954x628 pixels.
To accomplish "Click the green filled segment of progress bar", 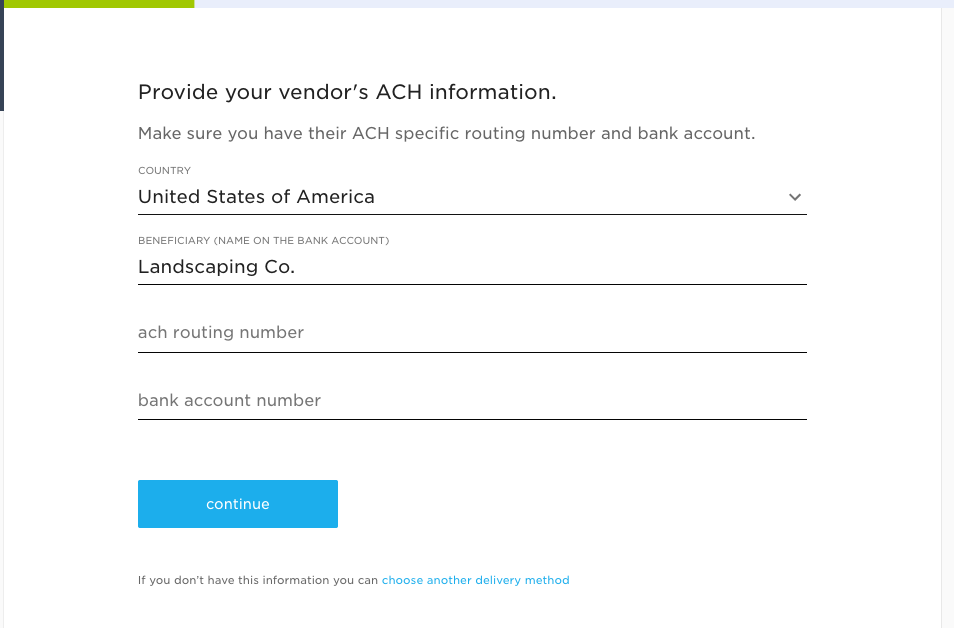I will click(x=99, y=4).
